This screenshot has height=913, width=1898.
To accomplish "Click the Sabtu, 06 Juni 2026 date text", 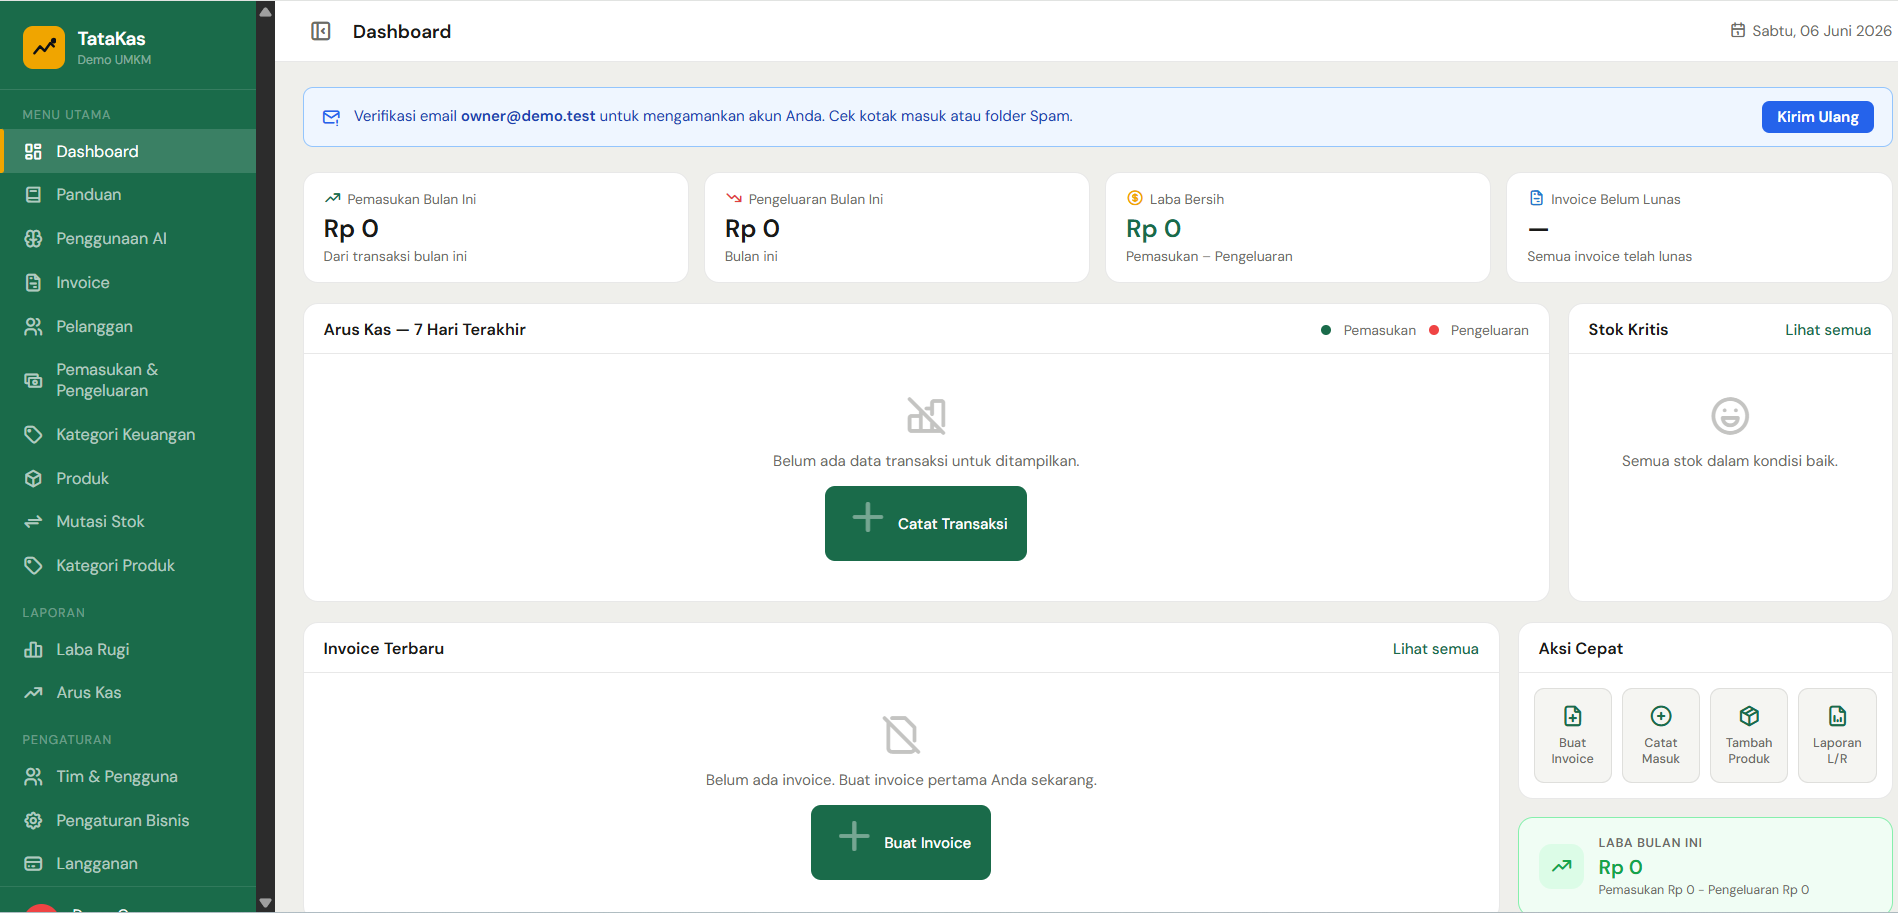I will 1821,31.
